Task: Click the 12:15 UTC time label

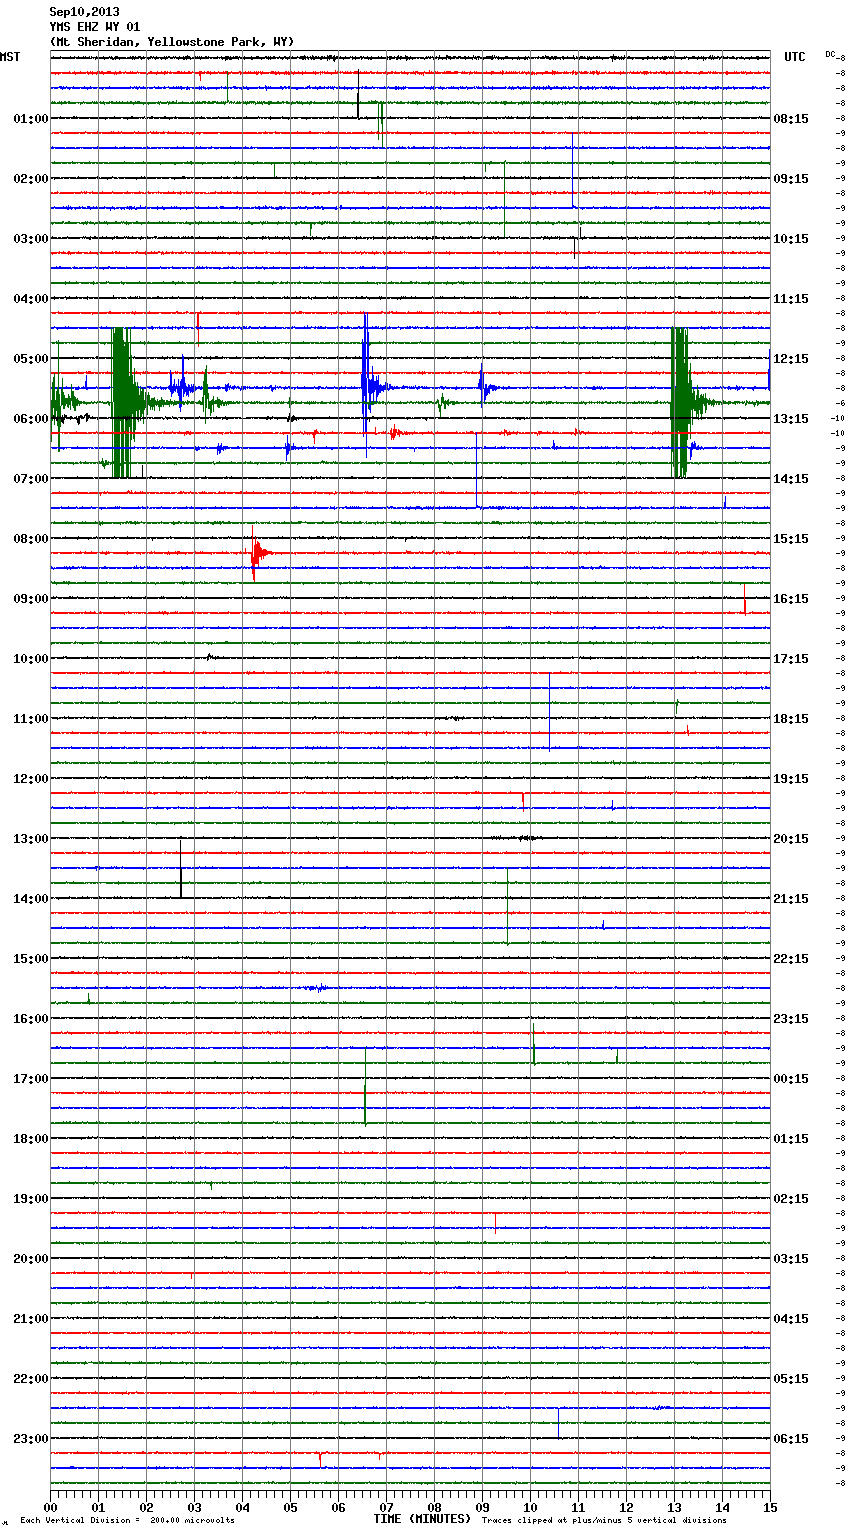Action: pyautogui.click(x=791, y=359)
